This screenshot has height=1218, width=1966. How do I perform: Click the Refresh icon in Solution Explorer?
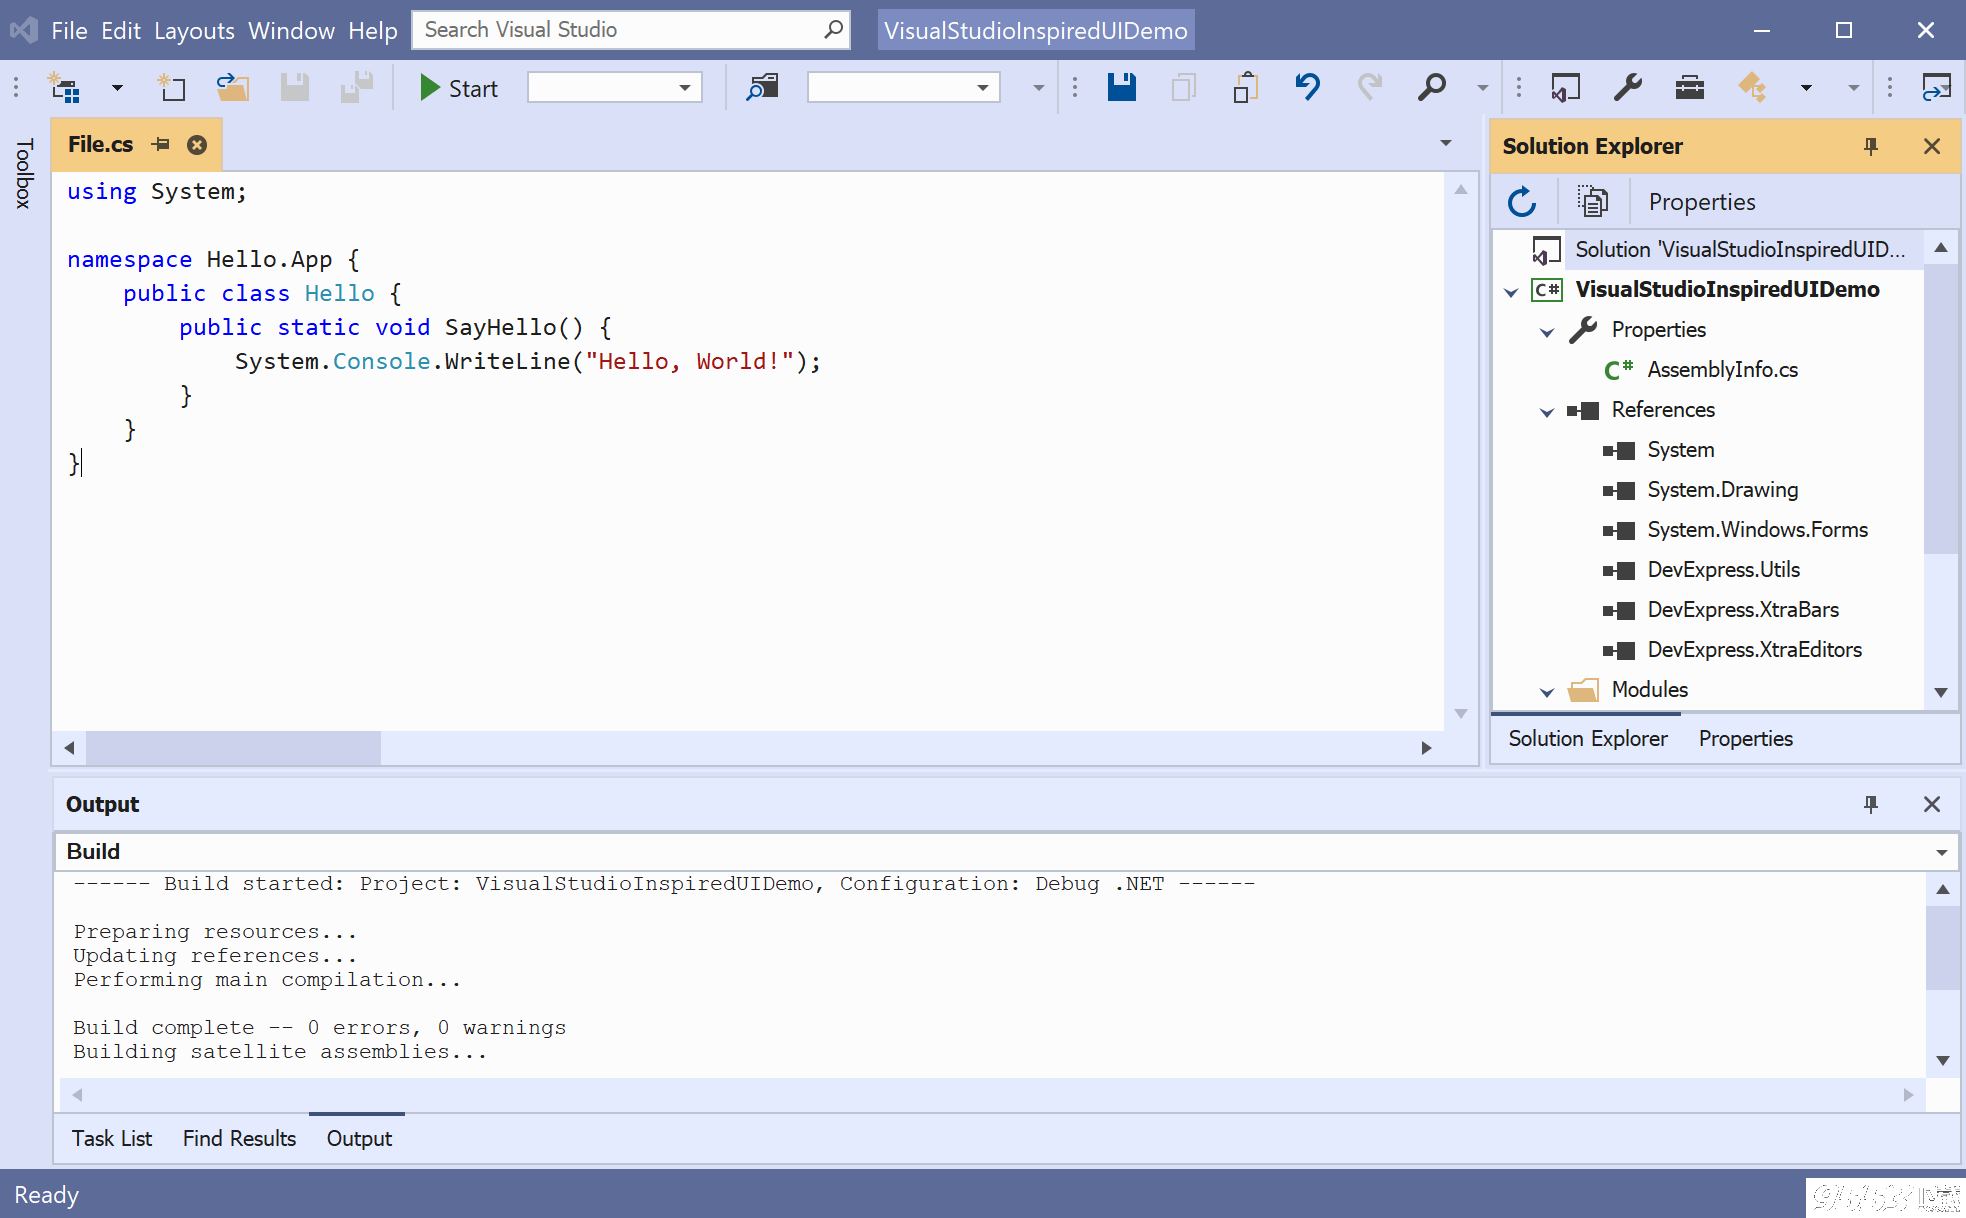pos(1522,202)
